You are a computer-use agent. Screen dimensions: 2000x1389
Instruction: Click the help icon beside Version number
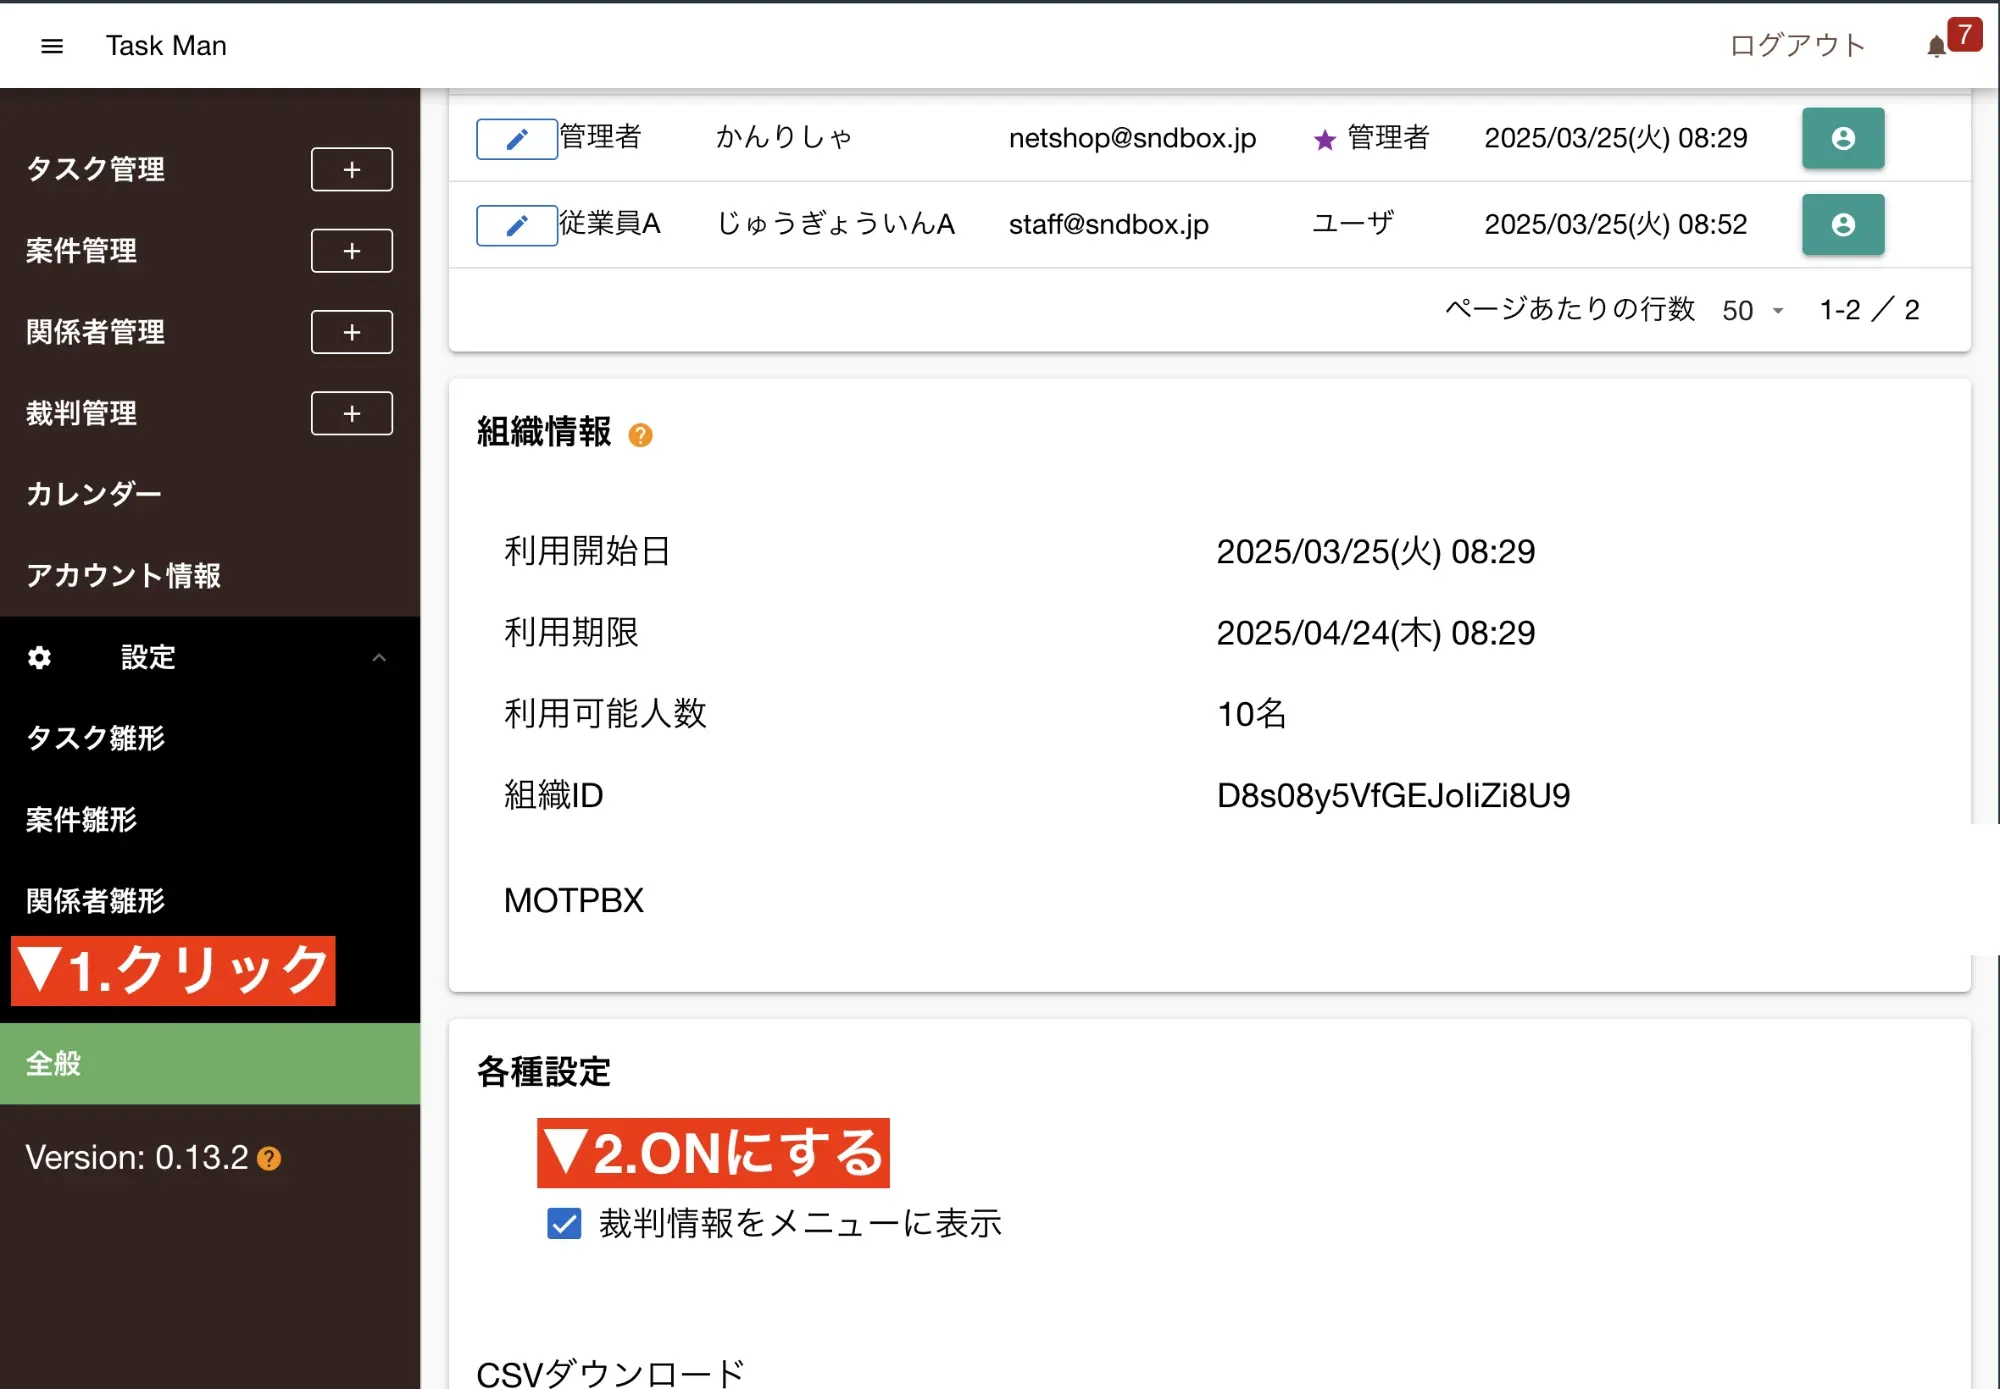pos(269,1158)
